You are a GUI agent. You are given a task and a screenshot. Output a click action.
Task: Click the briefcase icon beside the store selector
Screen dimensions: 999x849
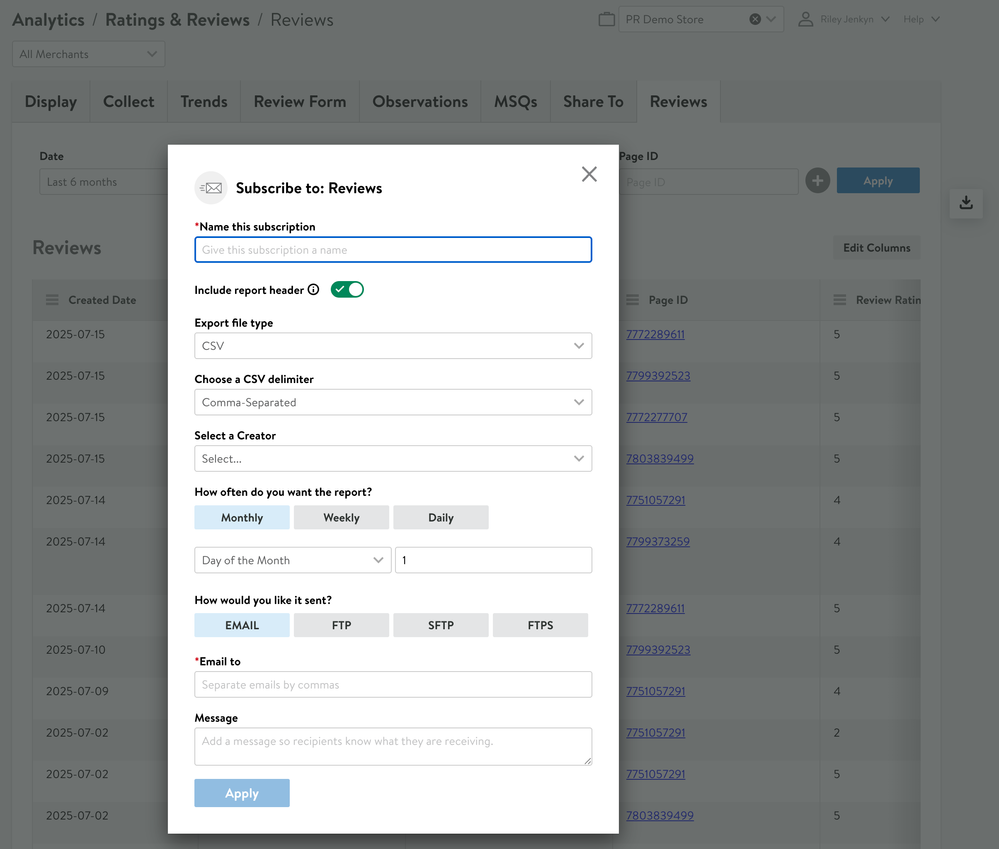[607, 20]
